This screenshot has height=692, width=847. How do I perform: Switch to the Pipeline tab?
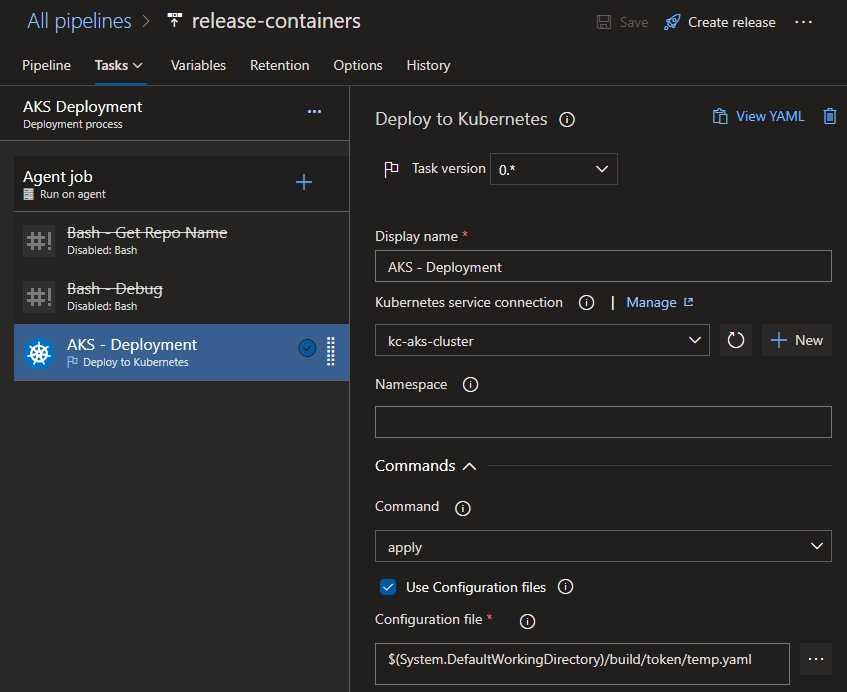click(46, 65)
